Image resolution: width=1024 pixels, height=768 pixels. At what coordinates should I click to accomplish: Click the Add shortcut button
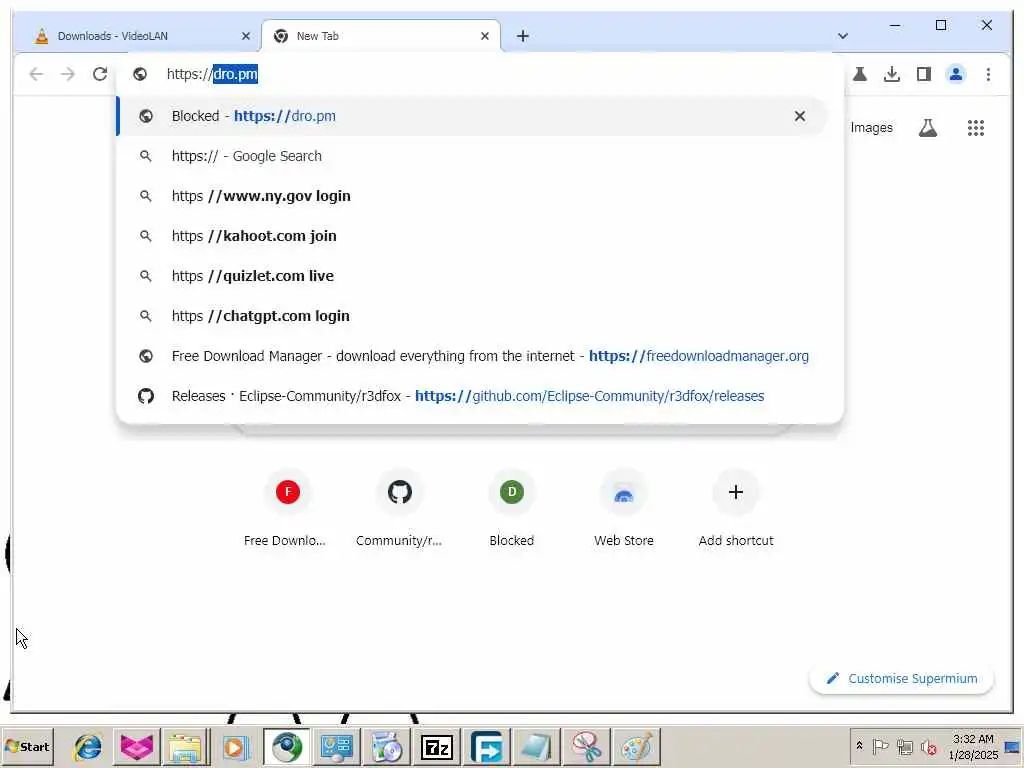coord(736,509)
